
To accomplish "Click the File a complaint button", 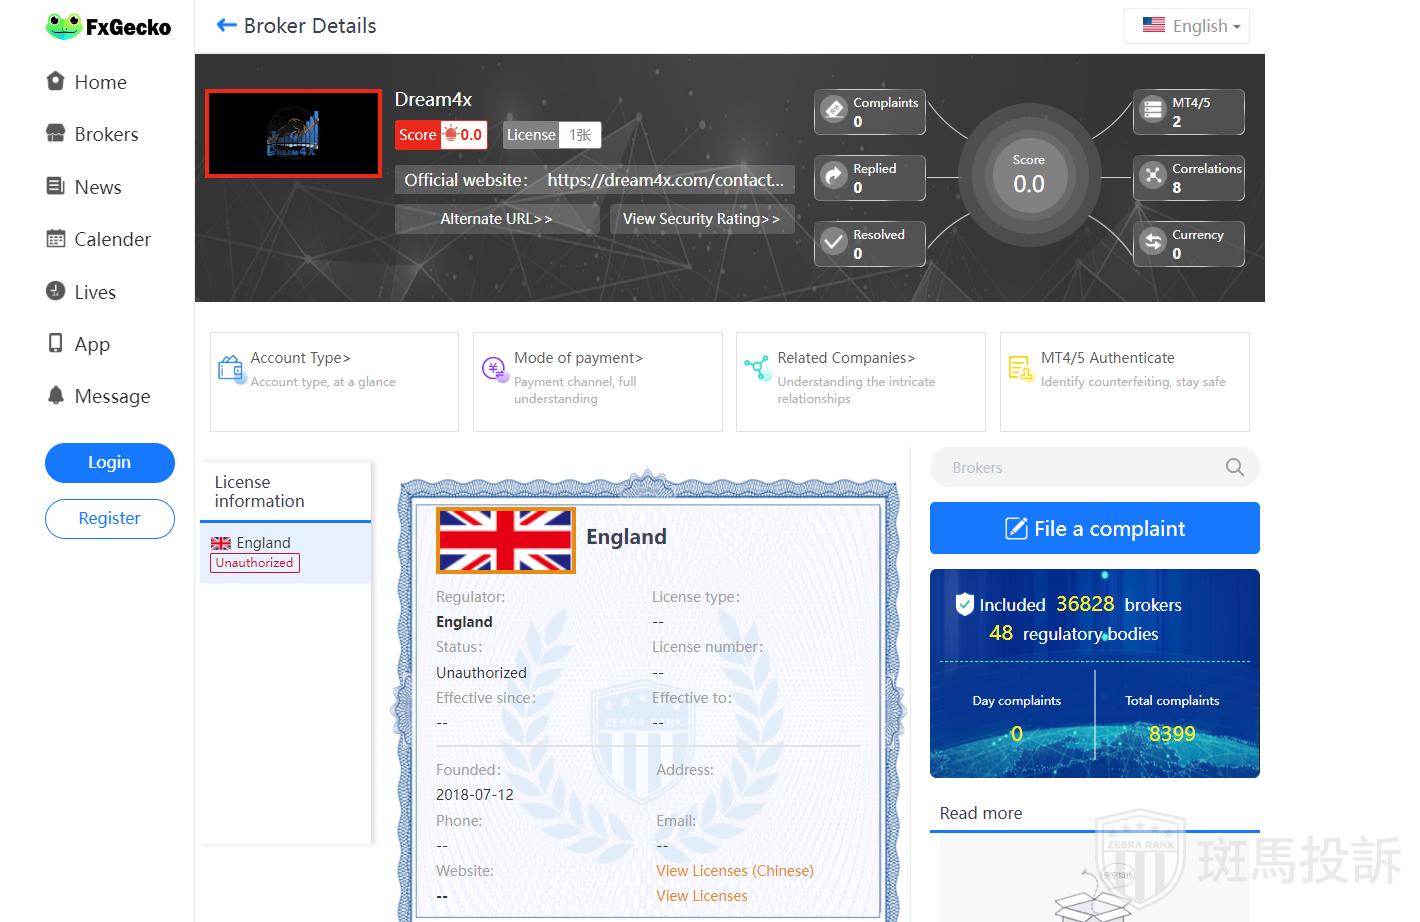I will (1094, 528).
